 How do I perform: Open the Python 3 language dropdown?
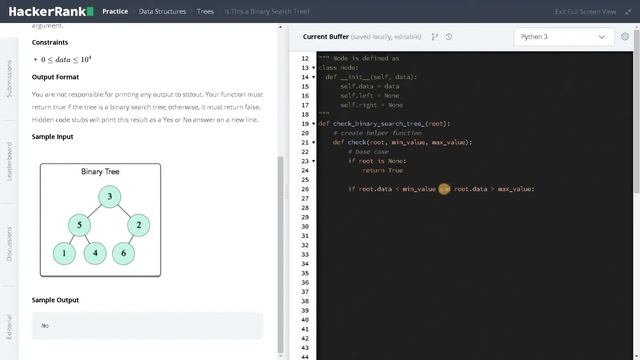pos(563,37)
